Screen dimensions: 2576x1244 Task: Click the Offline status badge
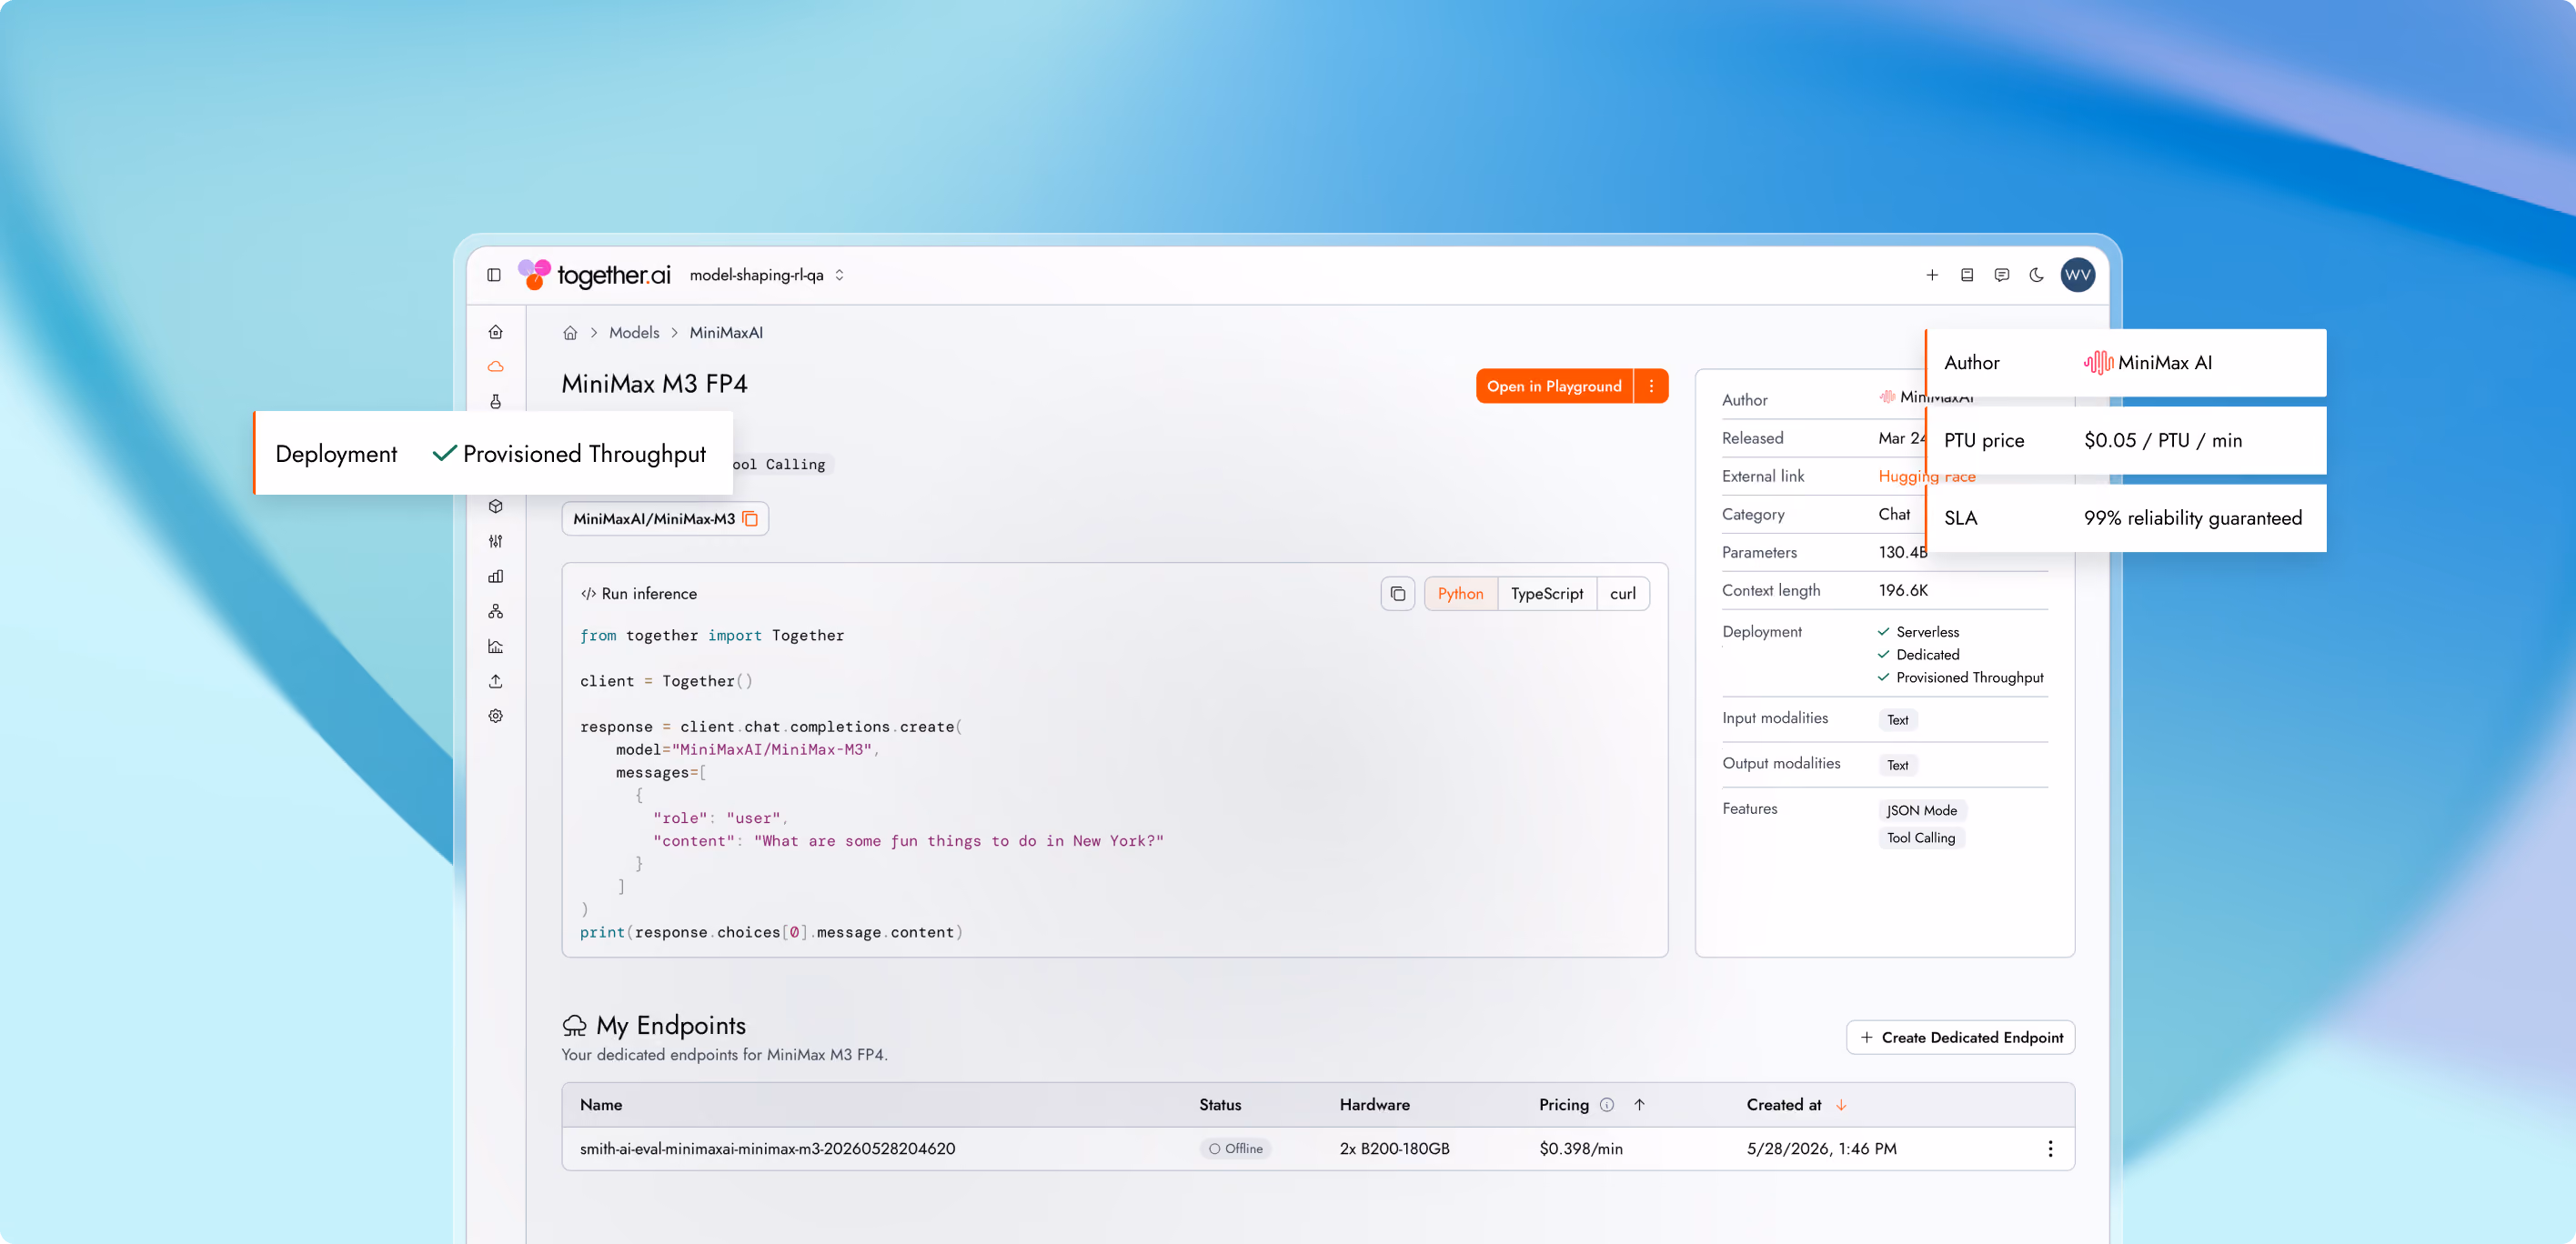[x=1236, y=1149]
